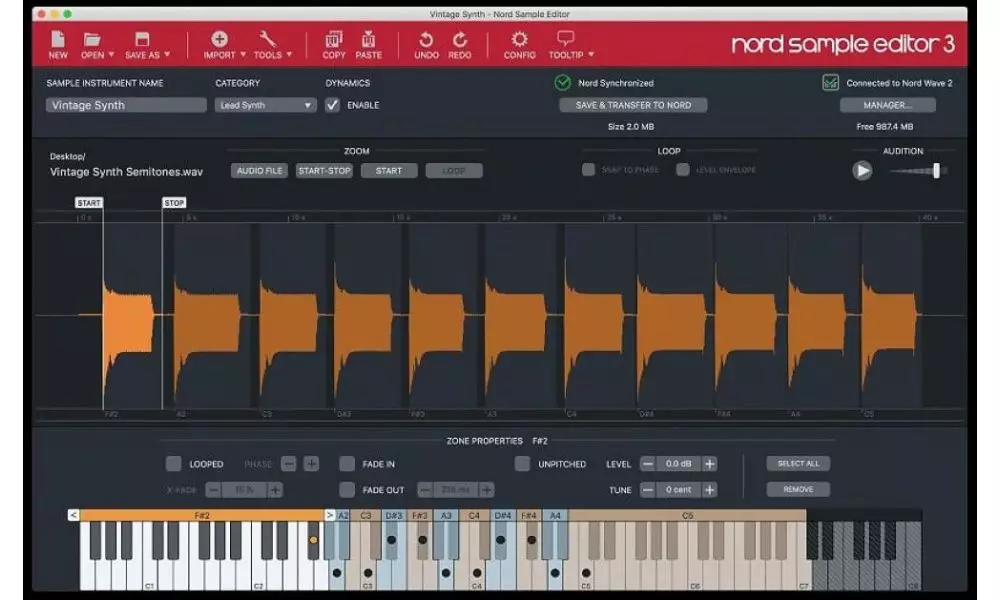Viewport: 1000px width, 600px height.
Task: Zoom to Audio File
Action: coord(260,171)
